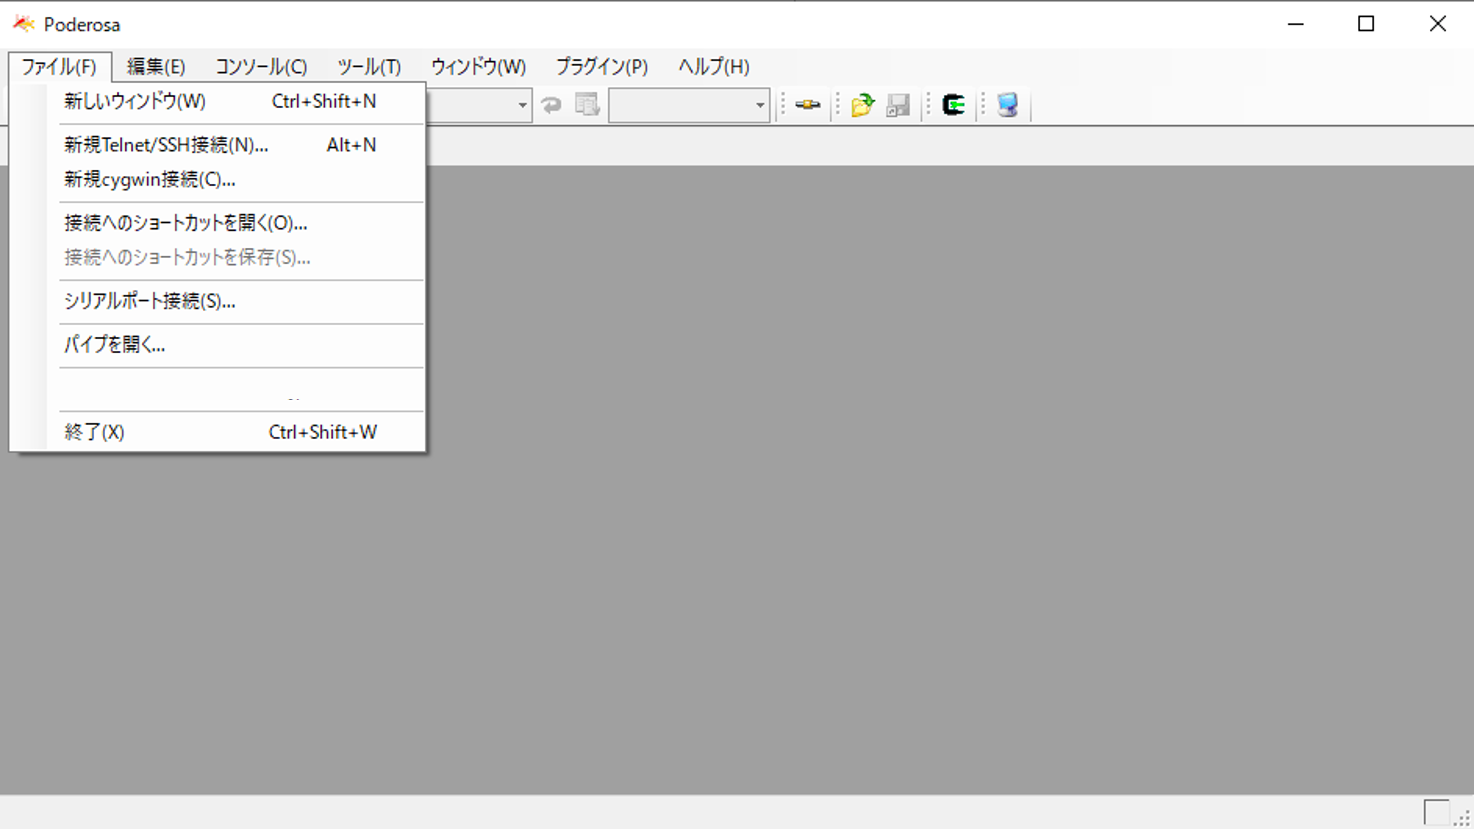The height and width of the screenshot is (829, 1474).
Task: Click the grayed document list toolbar icon
Action: click(587, 105)
